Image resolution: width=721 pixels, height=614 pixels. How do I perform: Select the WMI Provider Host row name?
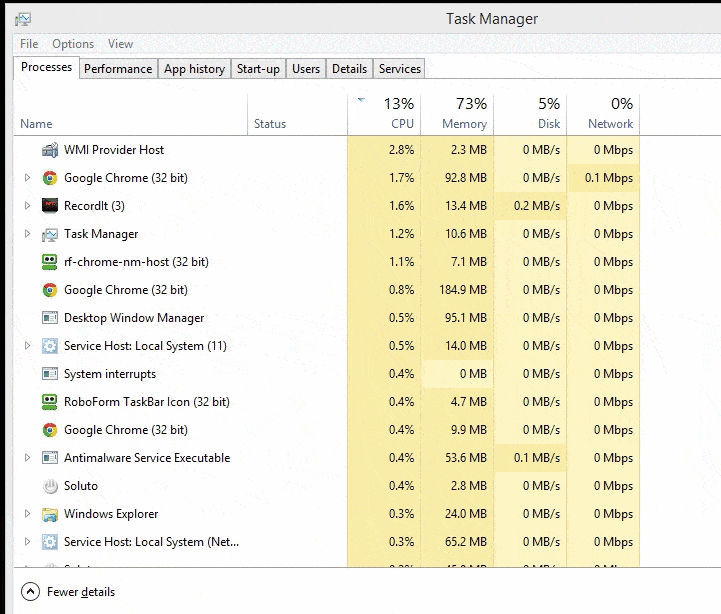[114, 150]
